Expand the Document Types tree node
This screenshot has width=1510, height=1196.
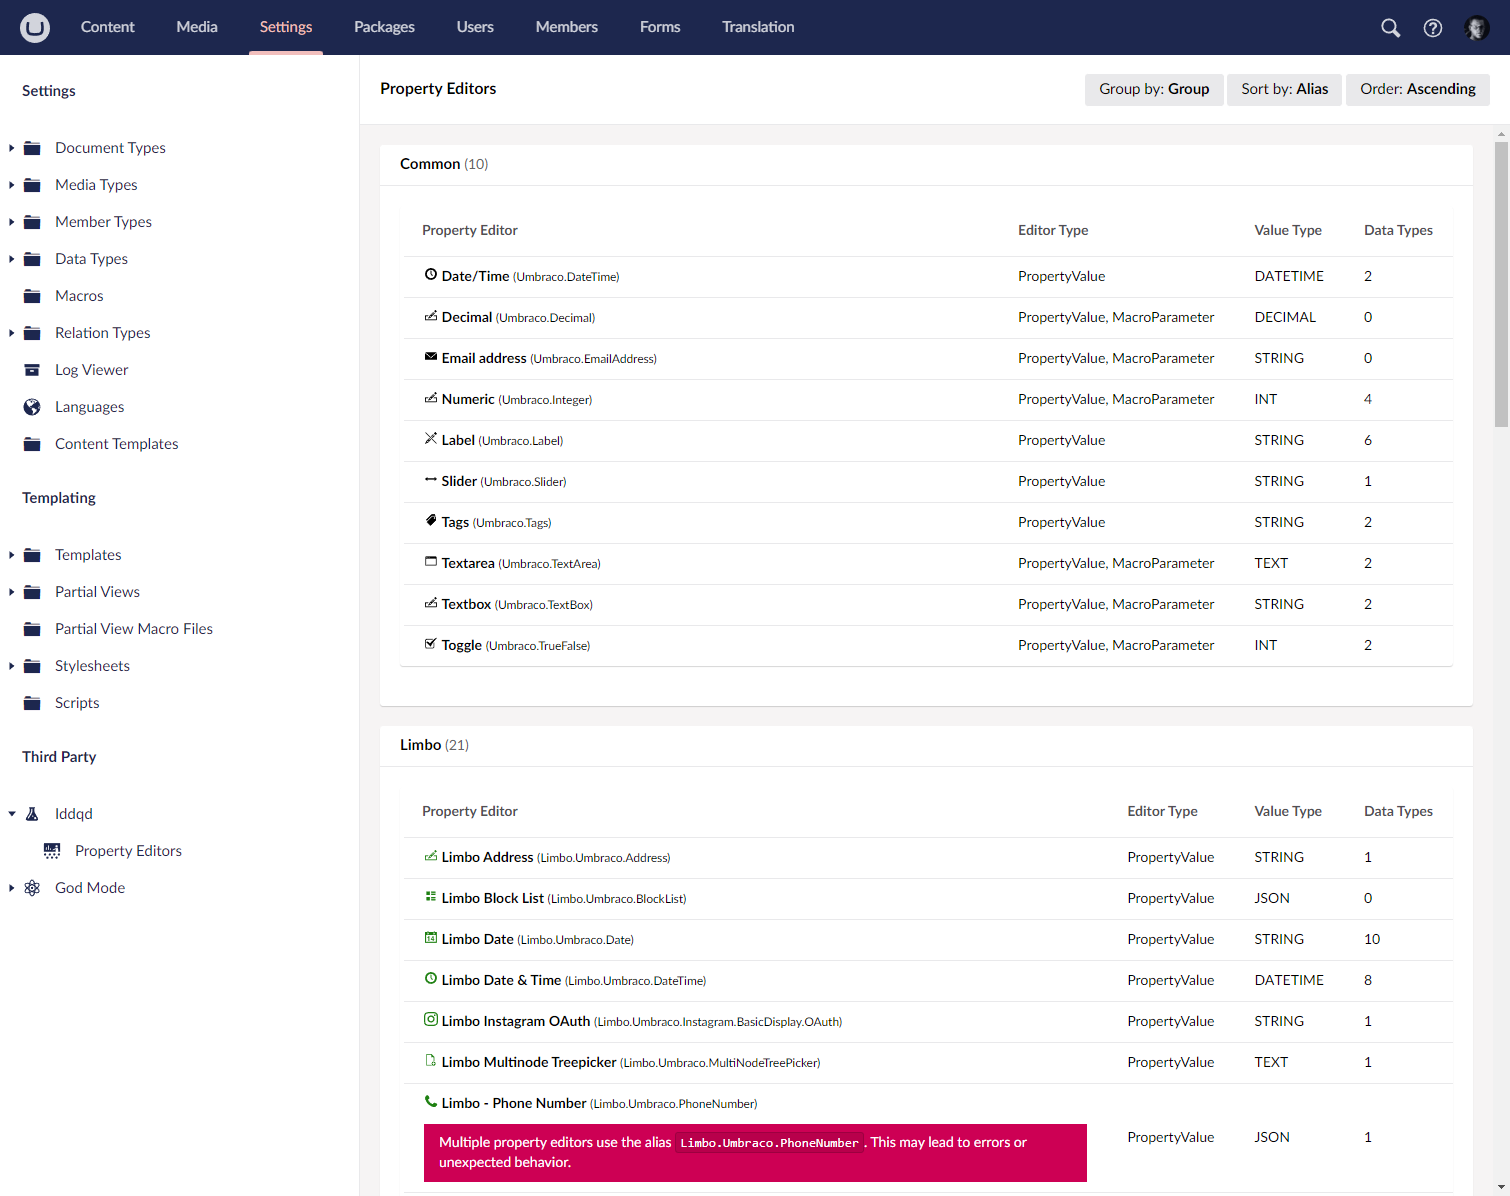click(10, 147)
